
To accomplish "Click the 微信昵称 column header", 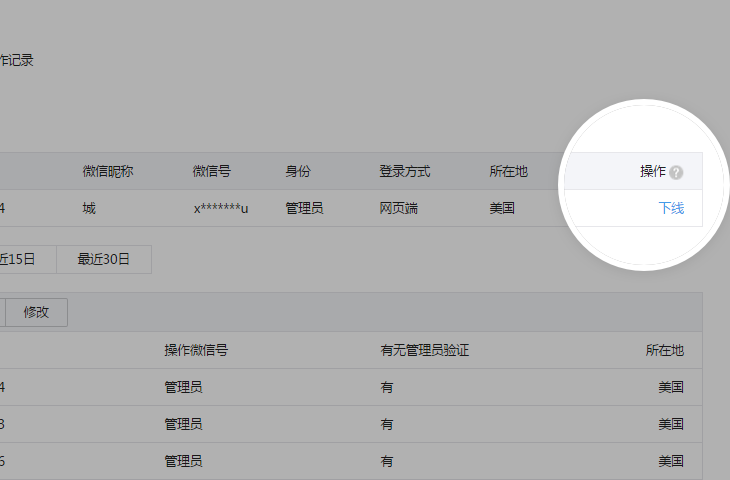I will pos(107,171).
